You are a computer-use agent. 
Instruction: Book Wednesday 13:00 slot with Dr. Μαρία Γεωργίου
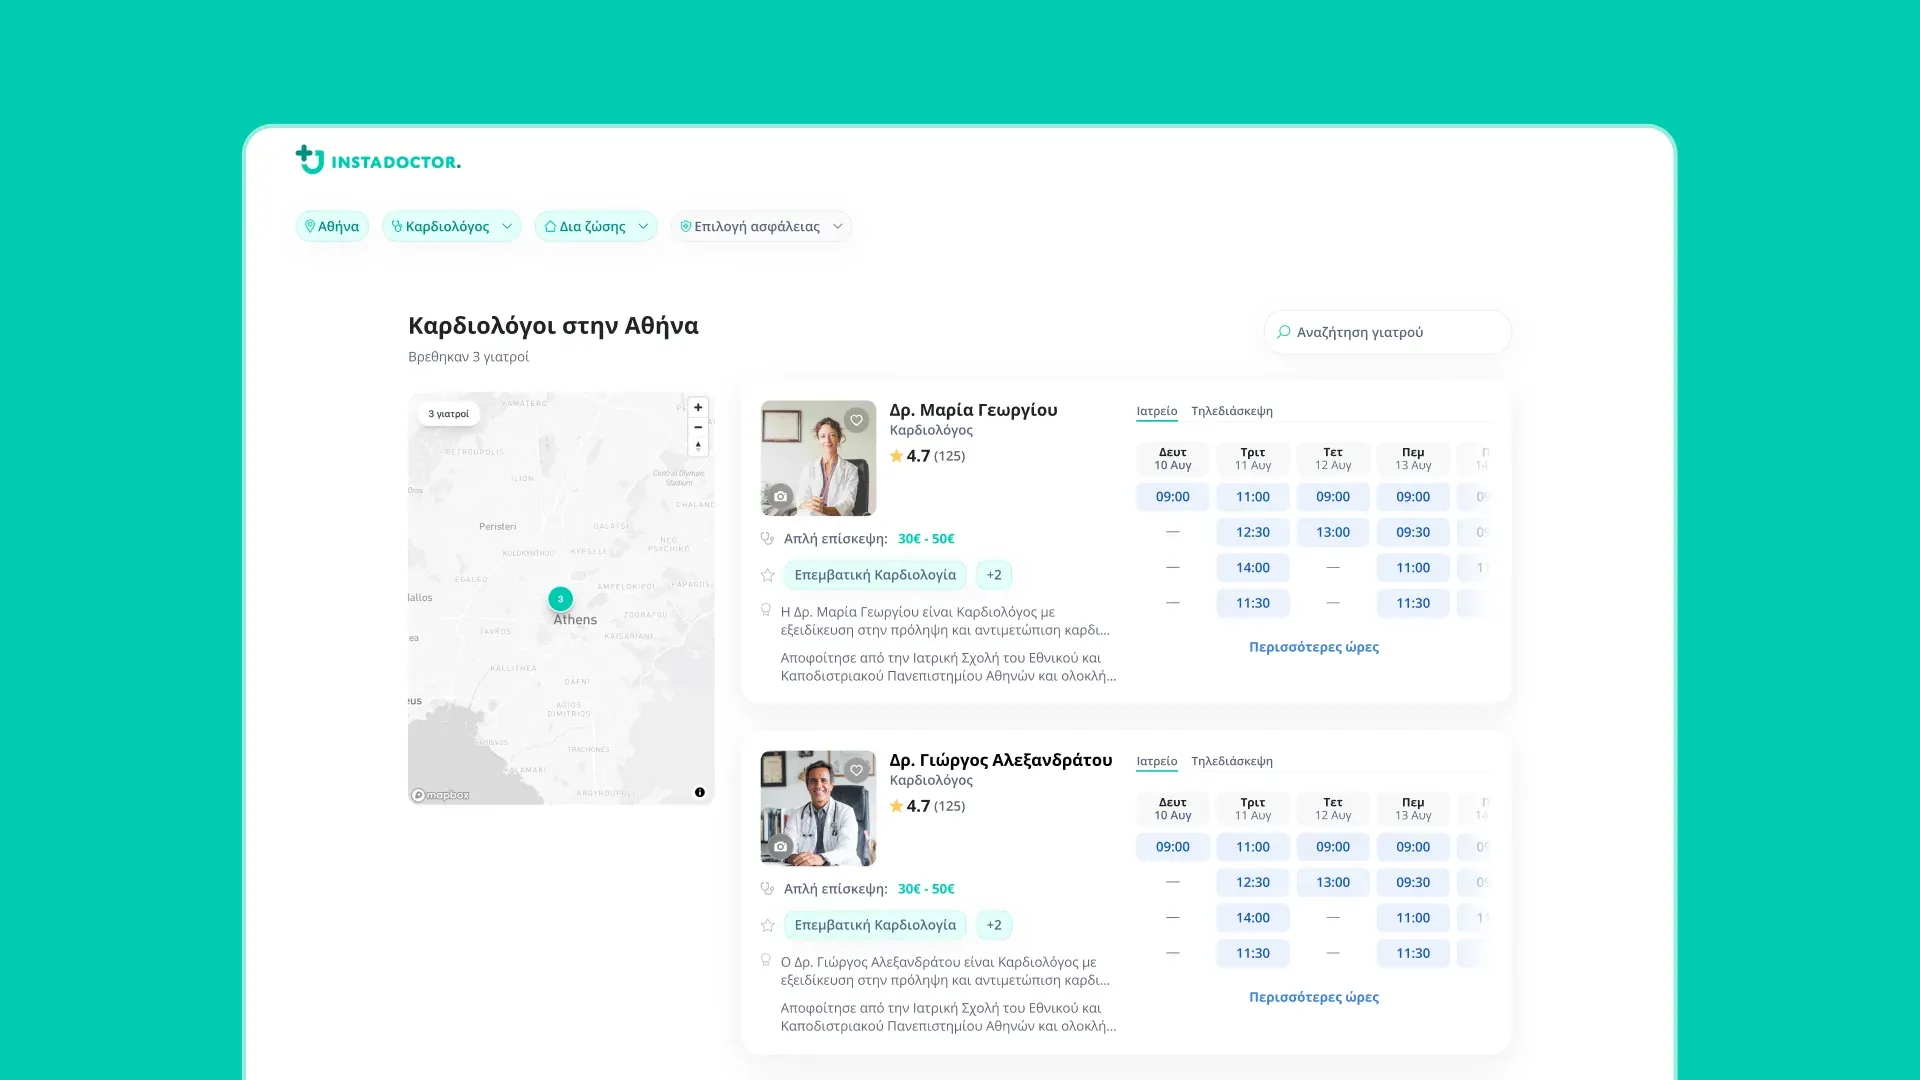(1333, 532)
